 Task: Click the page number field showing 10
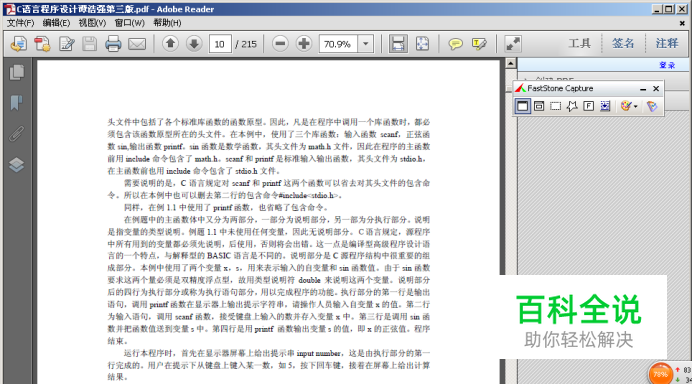(220, 44)
